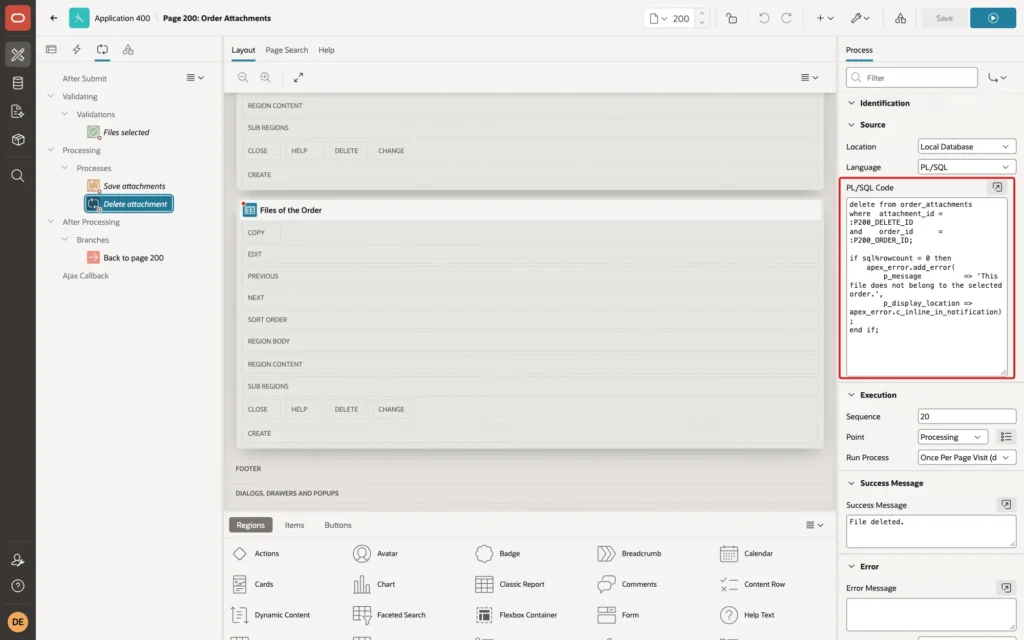This screenshot has height=640, width=1024.
Task: Open the help question mark icon
Action: pyautogui.click(x=18, y=586)
